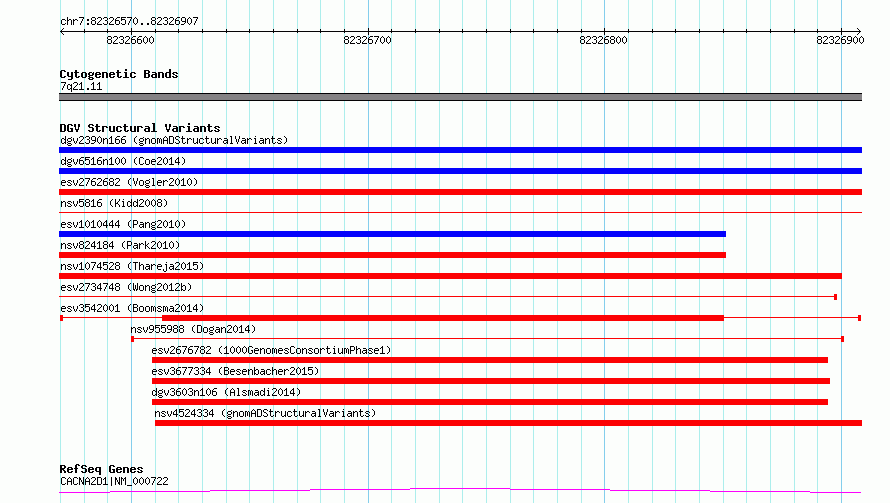The height and width of the screenshot is (503, 890).
Task: Click the 82326800 ruler position label
Action: (603, 40)
